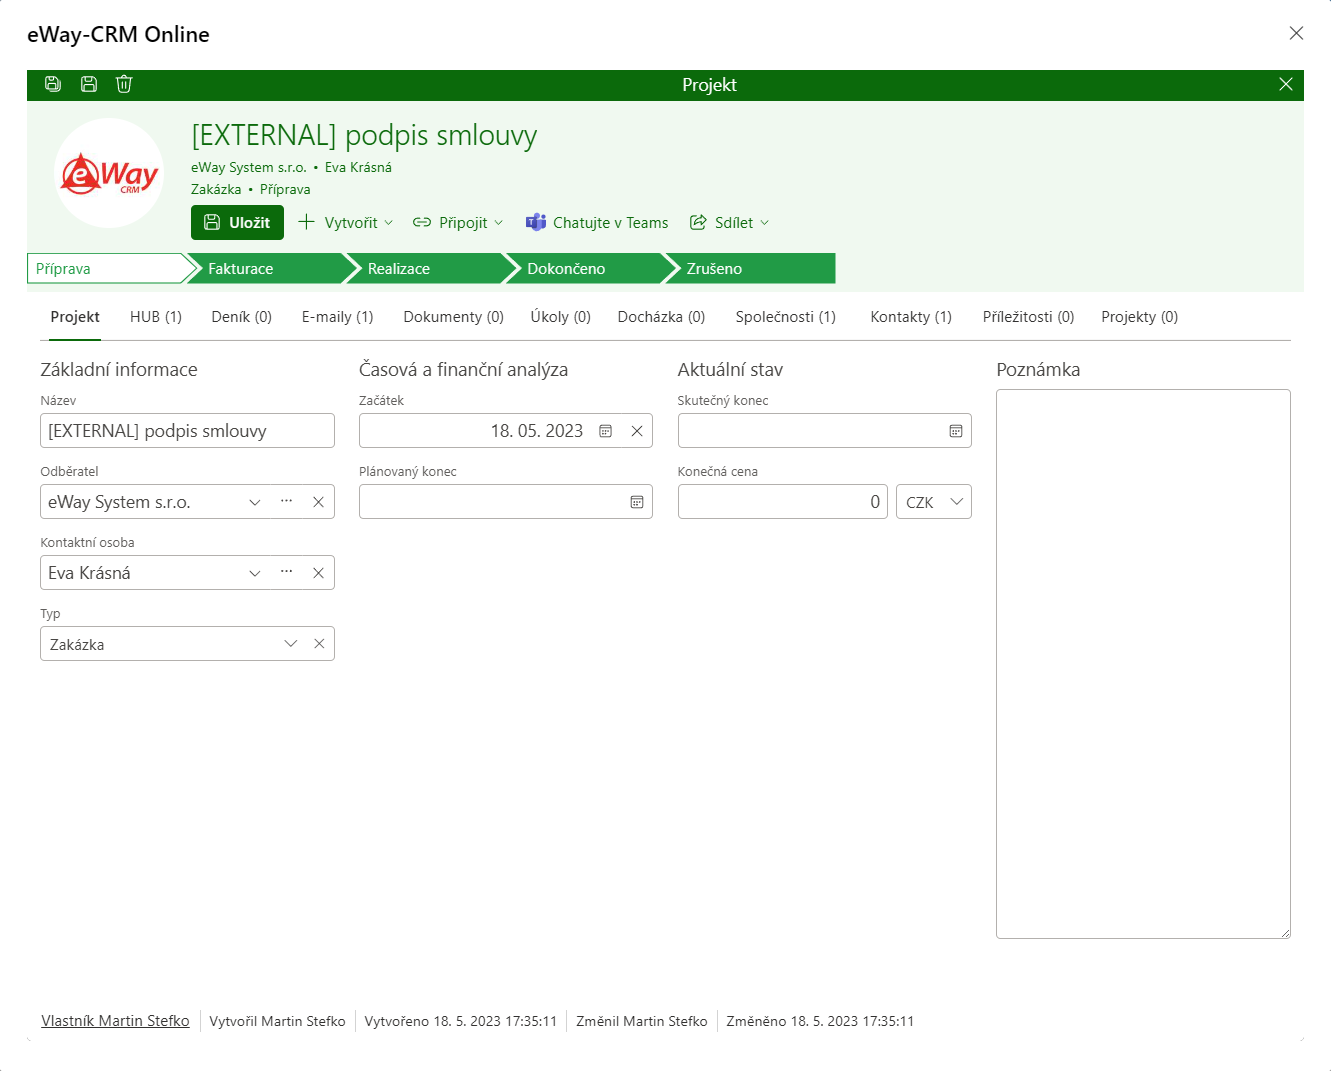Click Chatujte v Teams button

pos(597,222)
